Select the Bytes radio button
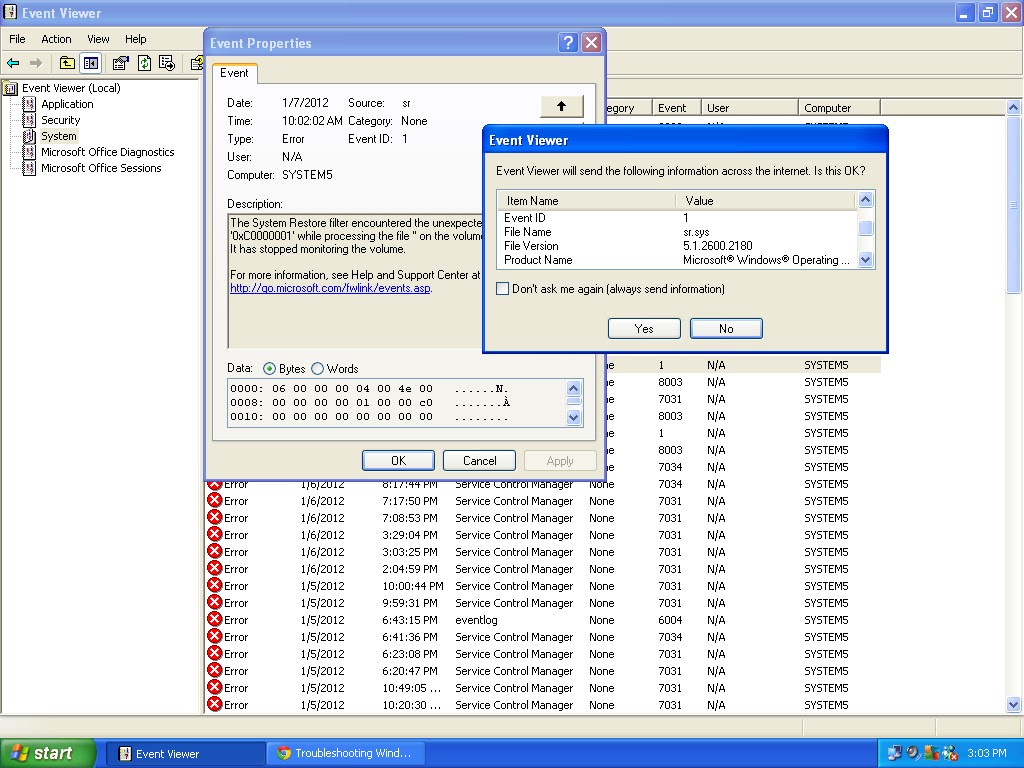Viewport: 1024px width, 768px height. pos(269,369)
